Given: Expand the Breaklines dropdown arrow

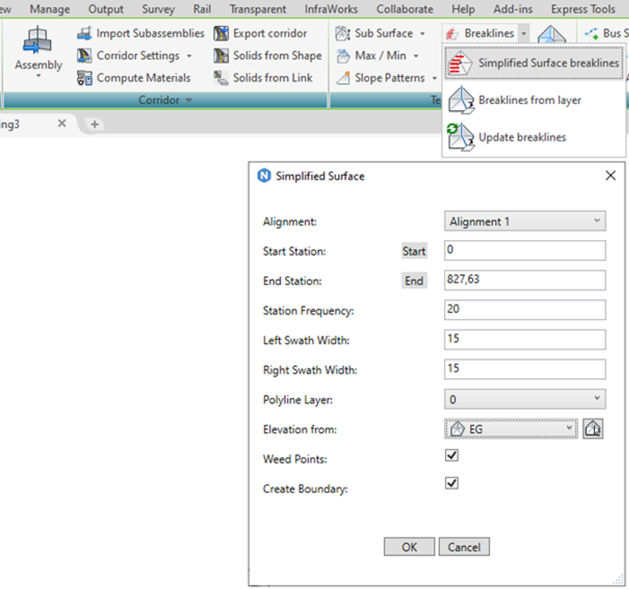Looking at the screenshot, I should 524,34.
